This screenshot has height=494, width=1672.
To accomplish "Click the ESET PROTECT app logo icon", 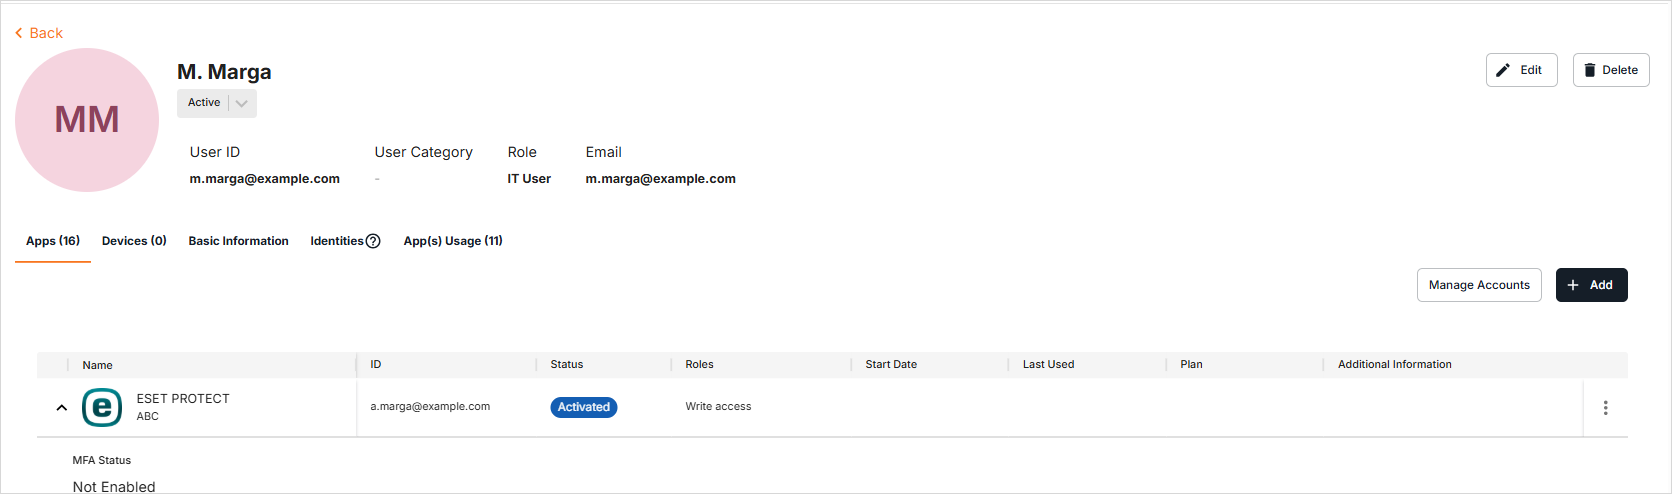I will pos(101,407).
